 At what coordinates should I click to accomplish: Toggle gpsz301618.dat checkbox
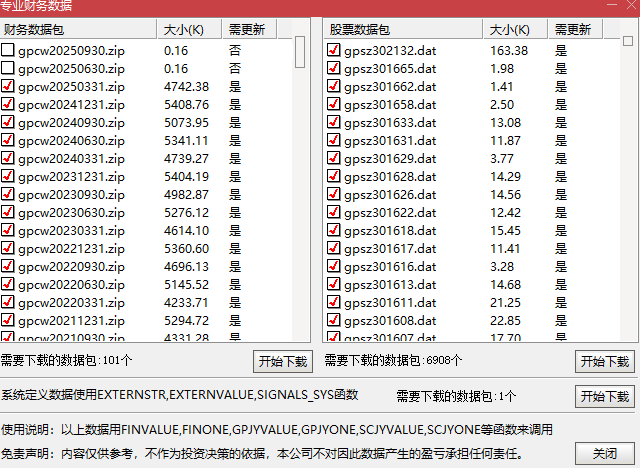[x=333, y=230]
